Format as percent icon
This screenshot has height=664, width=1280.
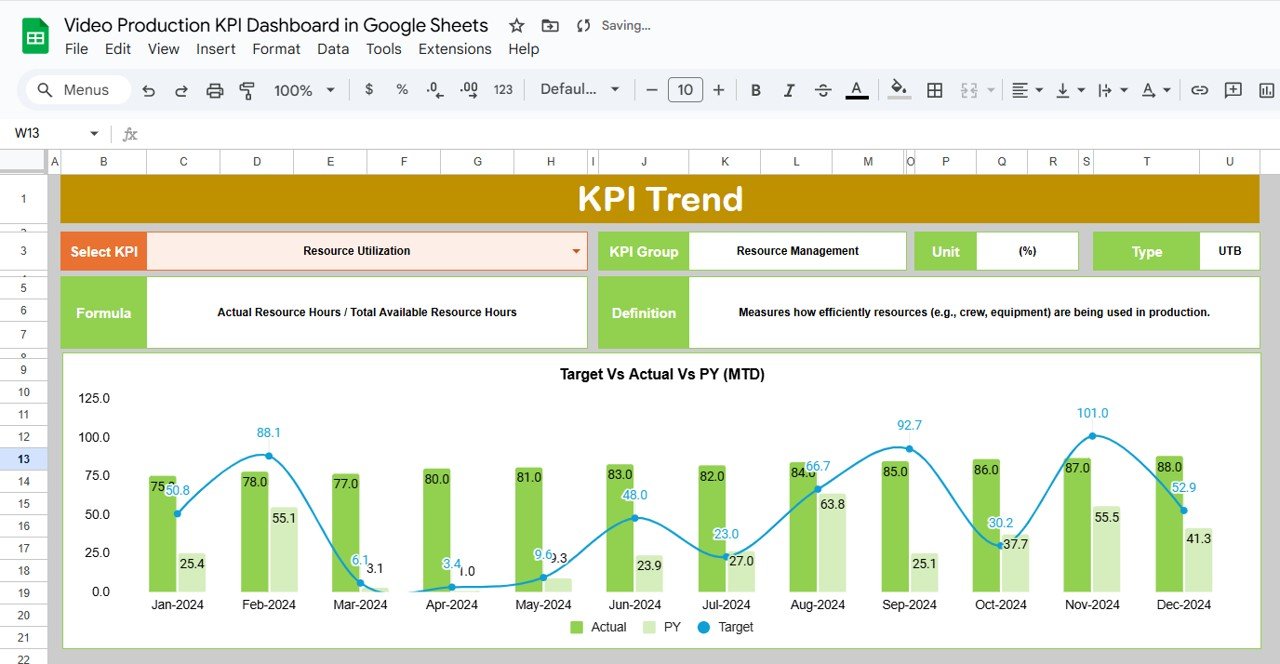tap(402, 90)
